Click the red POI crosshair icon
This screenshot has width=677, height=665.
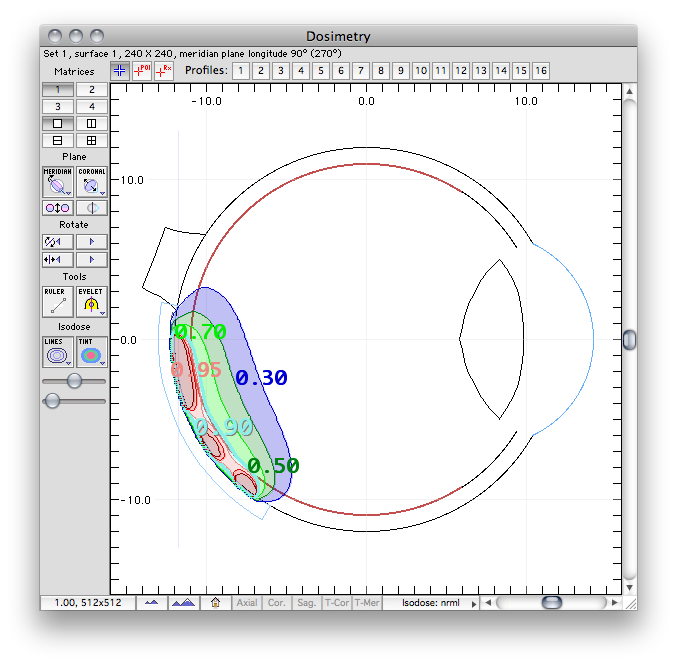[x=142, y=71]
